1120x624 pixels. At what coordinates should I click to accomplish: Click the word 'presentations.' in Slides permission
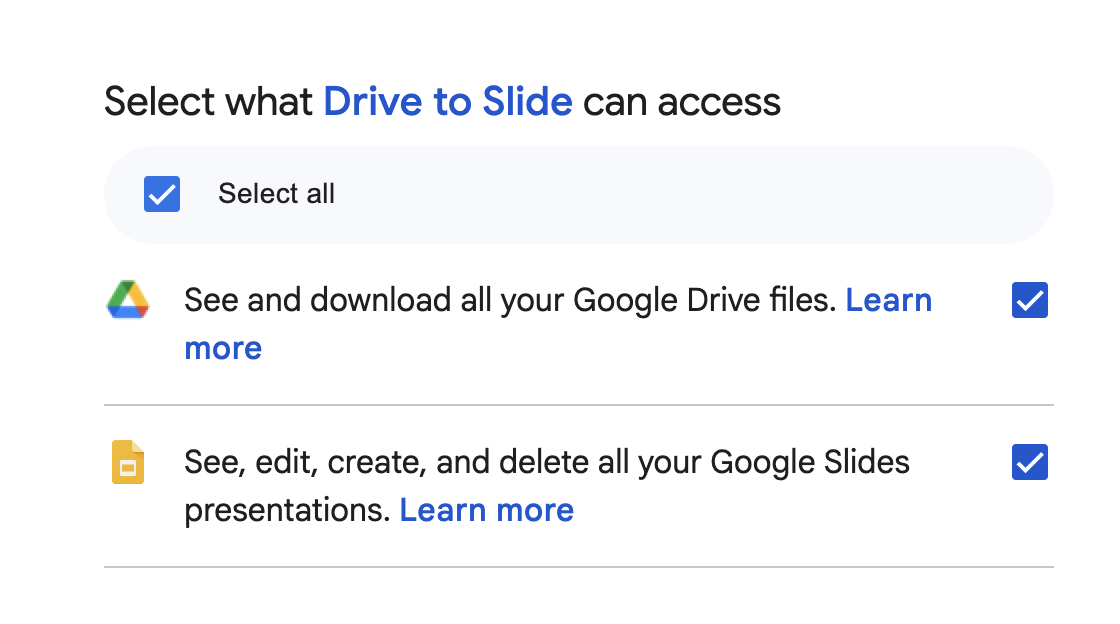coord(287,511)
